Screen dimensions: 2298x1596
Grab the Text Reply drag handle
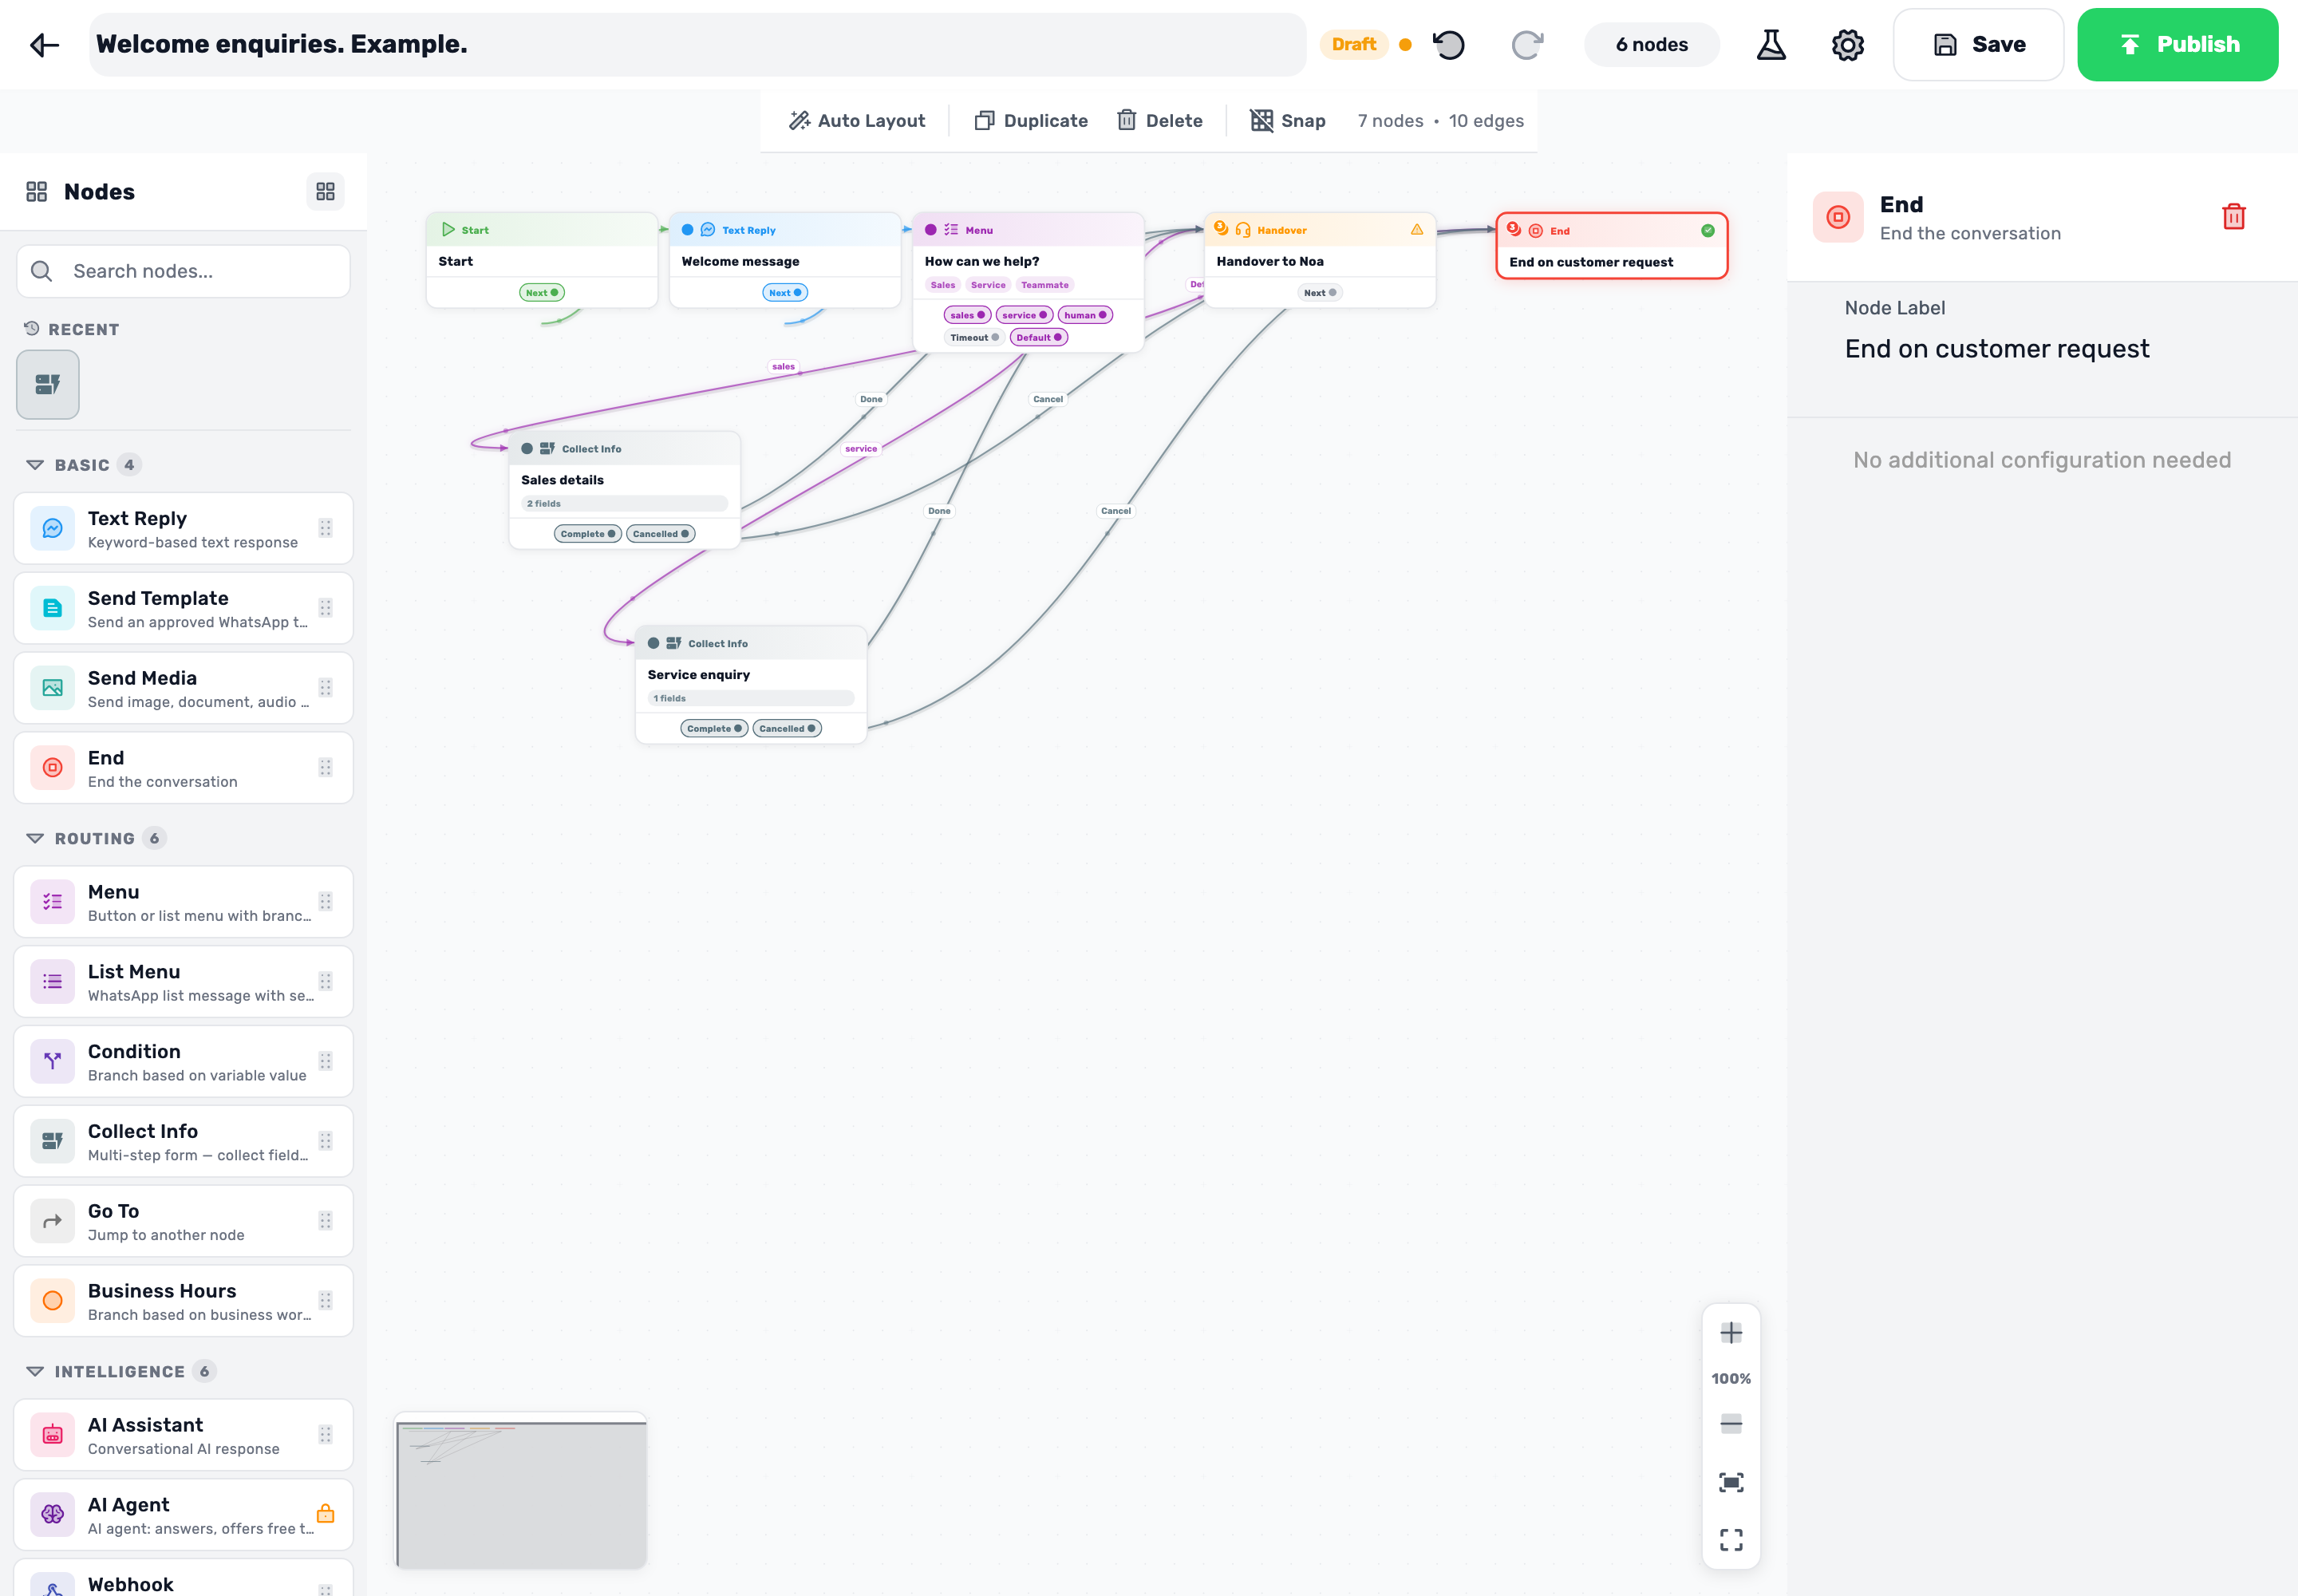point(325,528)
